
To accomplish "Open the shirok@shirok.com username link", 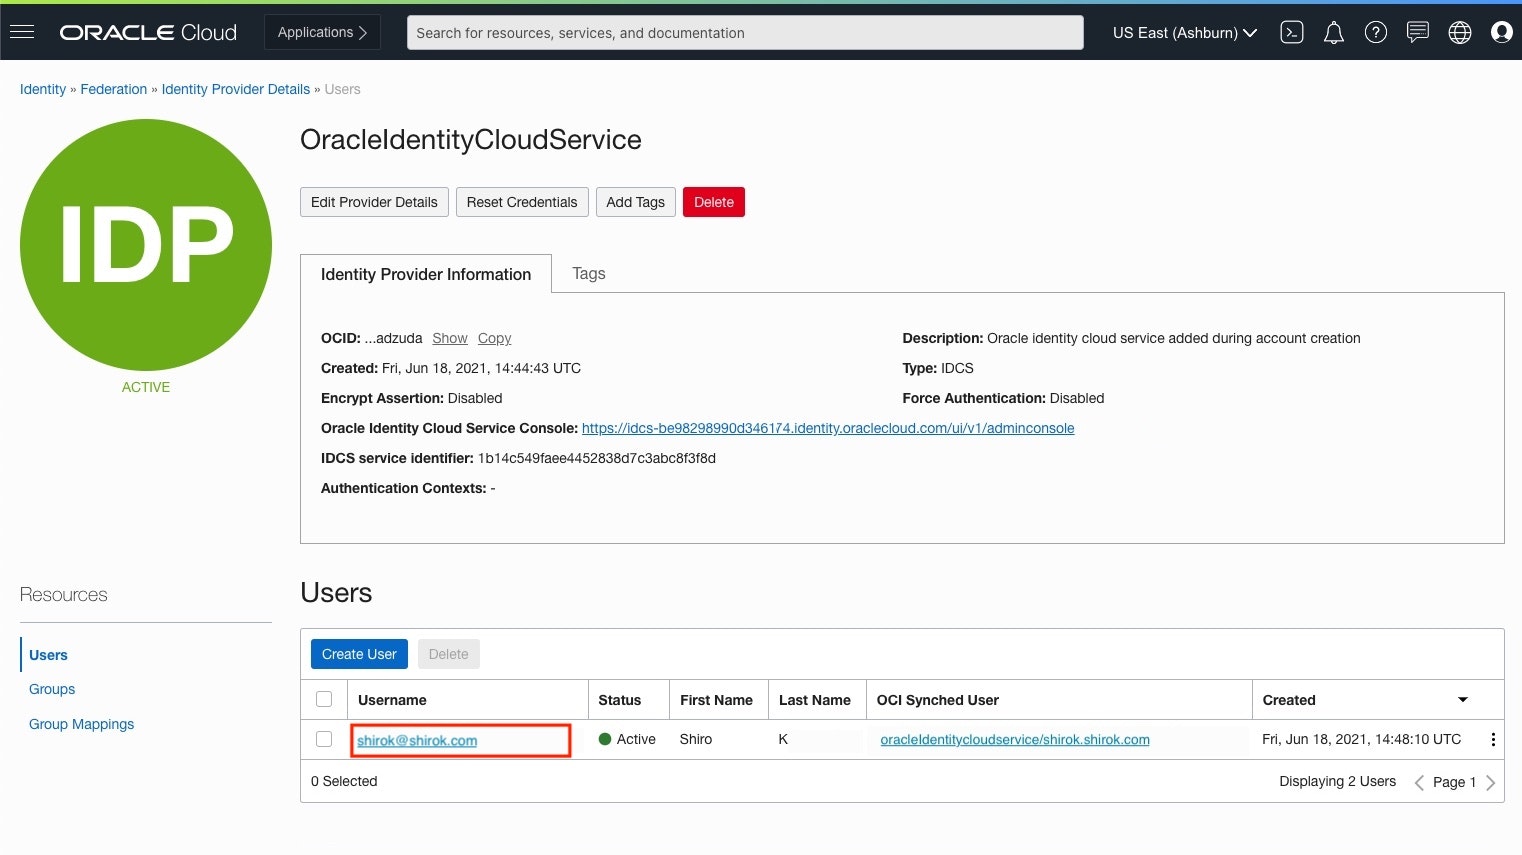I will click(417, 741).
